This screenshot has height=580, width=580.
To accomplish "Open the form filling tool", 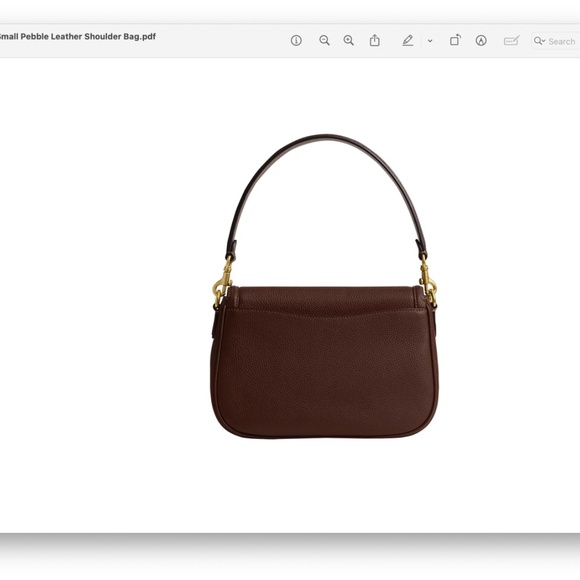I will pyautogui.click(x=512, y=41).
